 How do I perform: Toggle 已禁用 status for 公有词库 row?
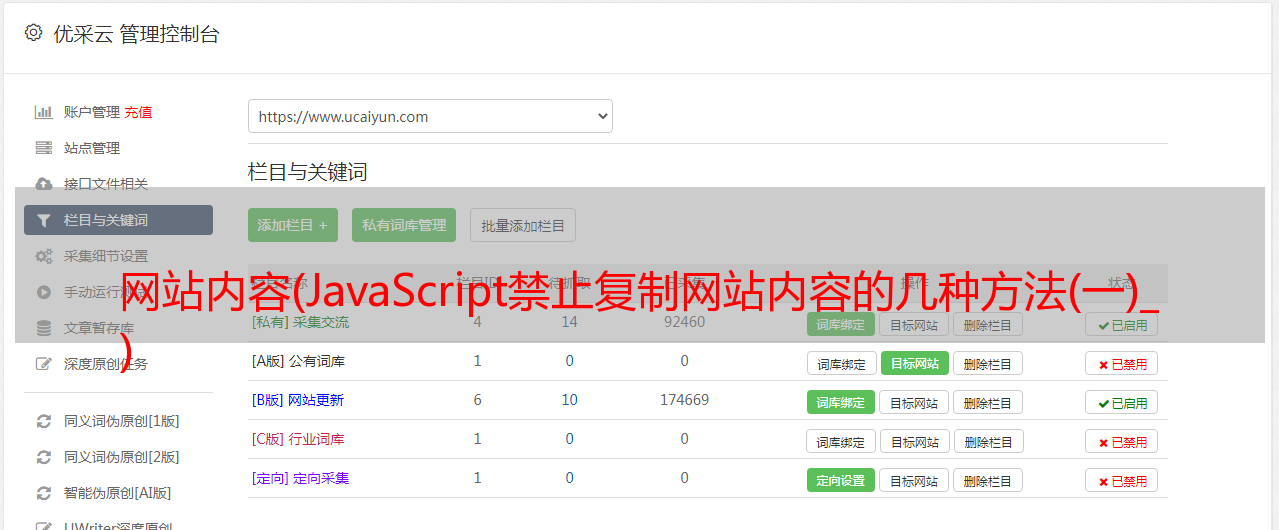[x=1121, y=364]
